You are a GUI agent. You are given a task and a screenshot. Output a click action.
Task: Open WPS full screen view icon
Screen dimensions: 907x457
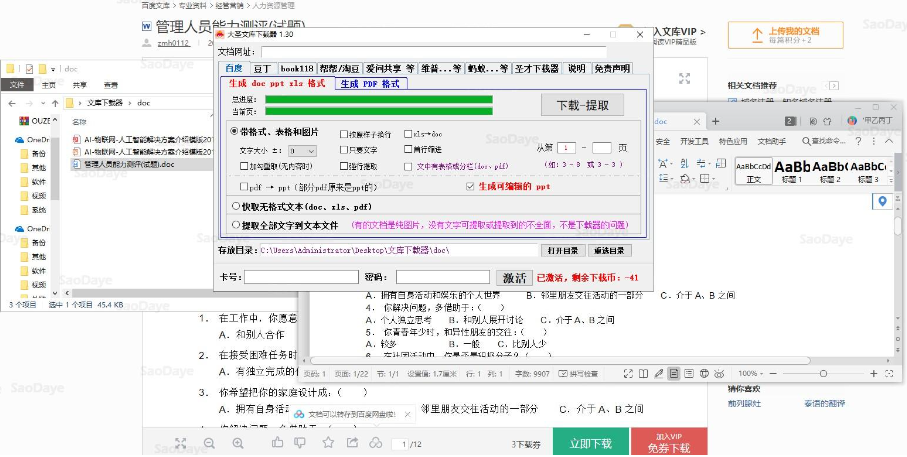(628, 374)
